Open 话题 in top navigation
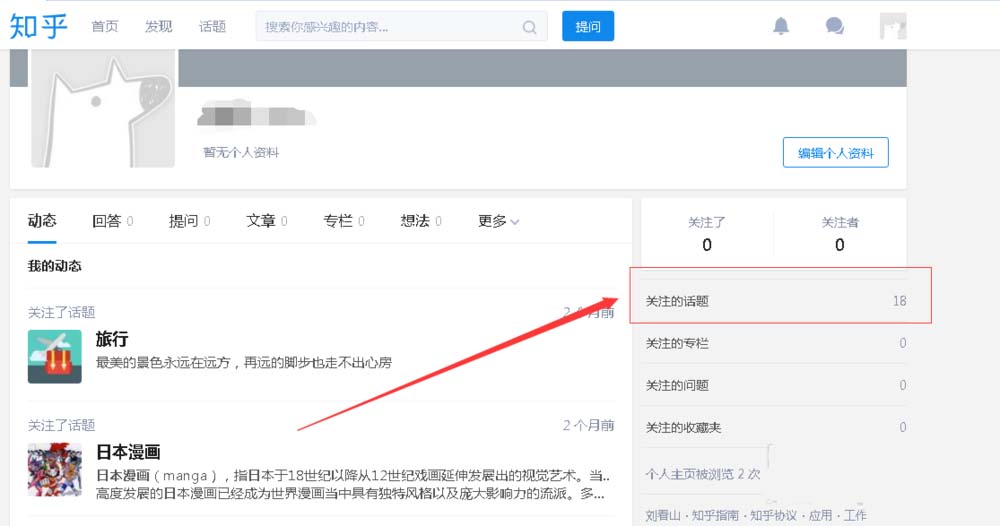The image size is (1000, 526). coord(212,26)
